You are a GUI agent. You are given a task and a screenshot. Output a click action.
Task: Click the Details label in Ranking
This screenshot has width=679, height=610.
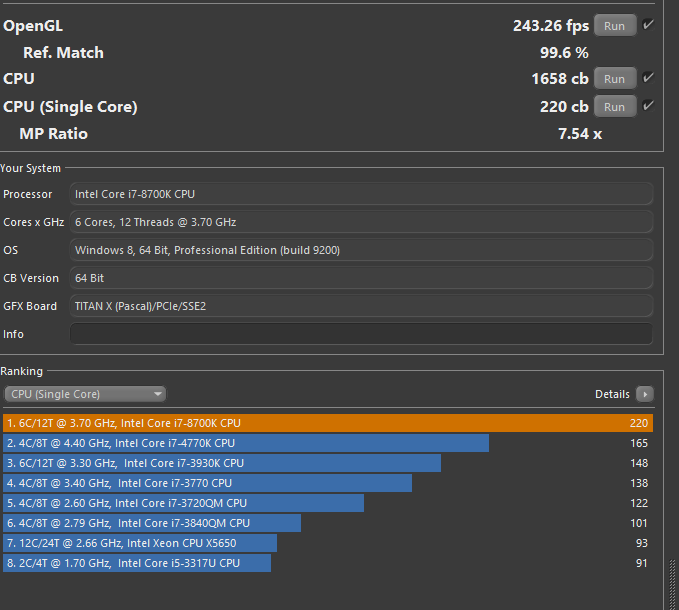pyautogui.click(x=612, y=394)
